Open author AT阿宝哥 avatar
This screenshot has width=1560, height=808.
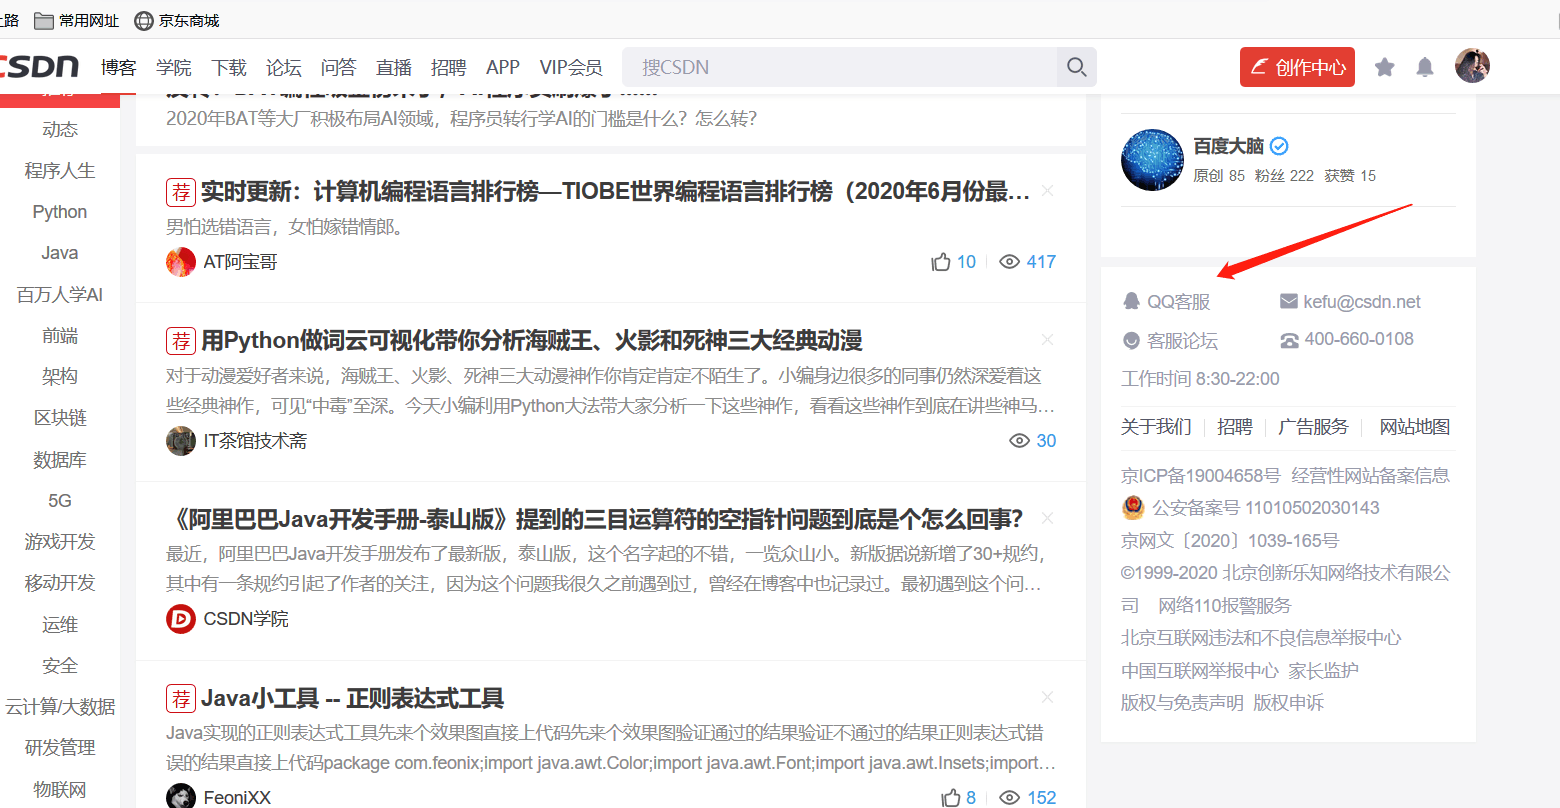[180, 262]
